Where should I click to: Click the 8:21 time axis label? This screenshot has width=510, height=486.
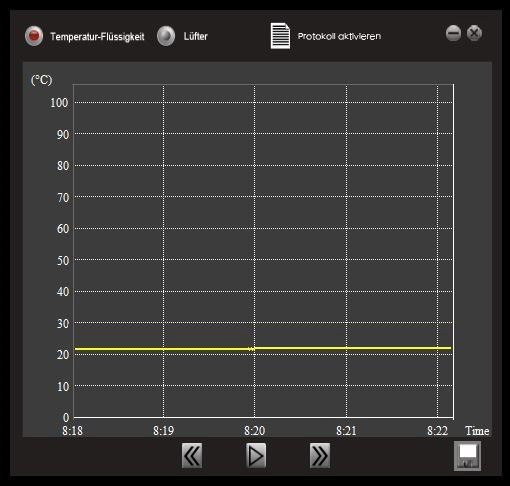click(x=346, y=431)
